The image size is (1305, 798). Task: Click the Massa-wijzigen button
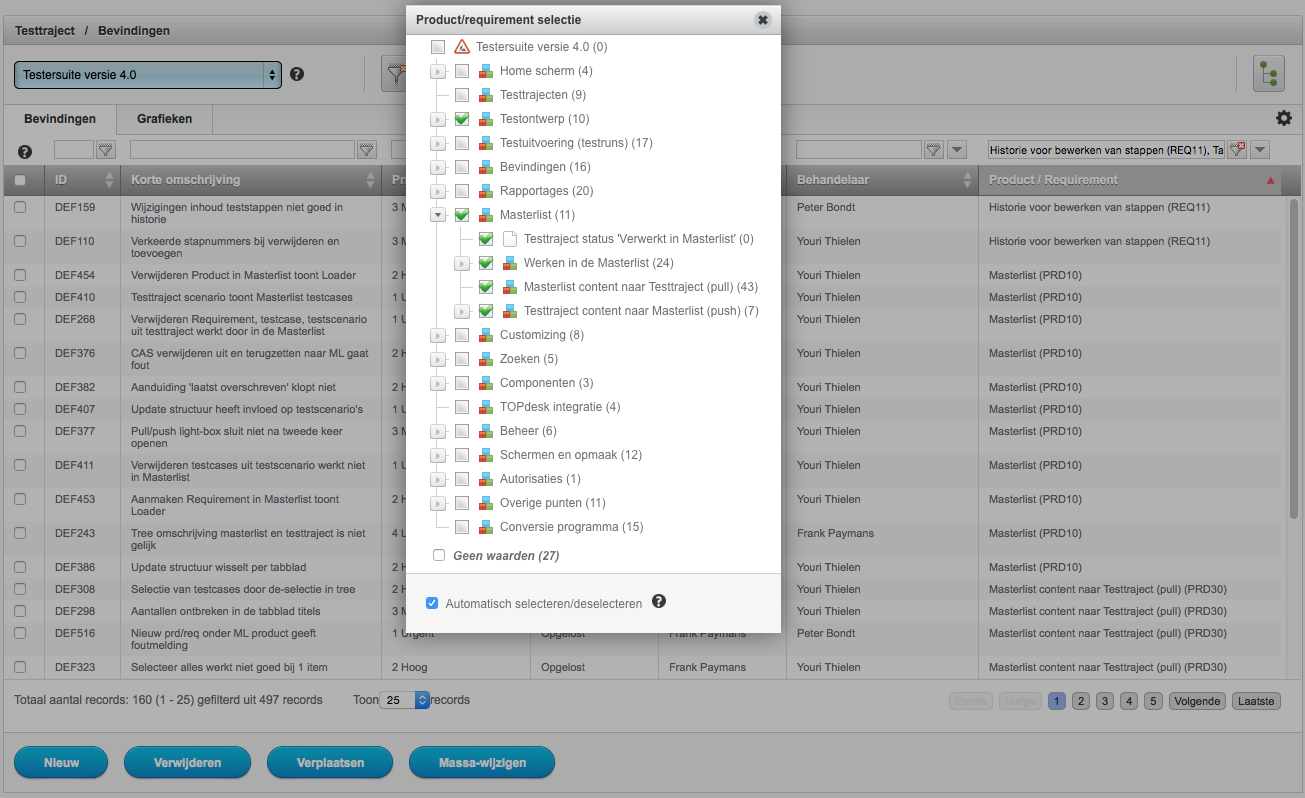(482, 762)
